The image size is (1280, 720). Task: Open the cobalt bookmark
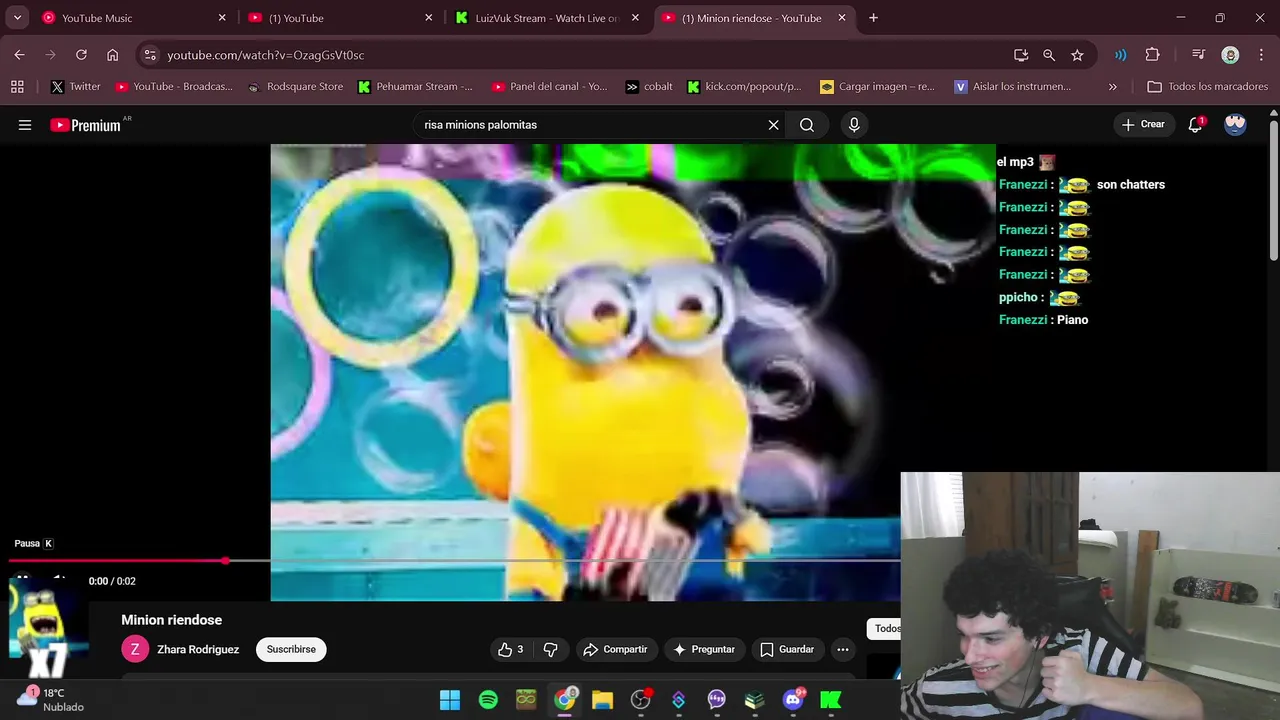[x=649, y=87]
